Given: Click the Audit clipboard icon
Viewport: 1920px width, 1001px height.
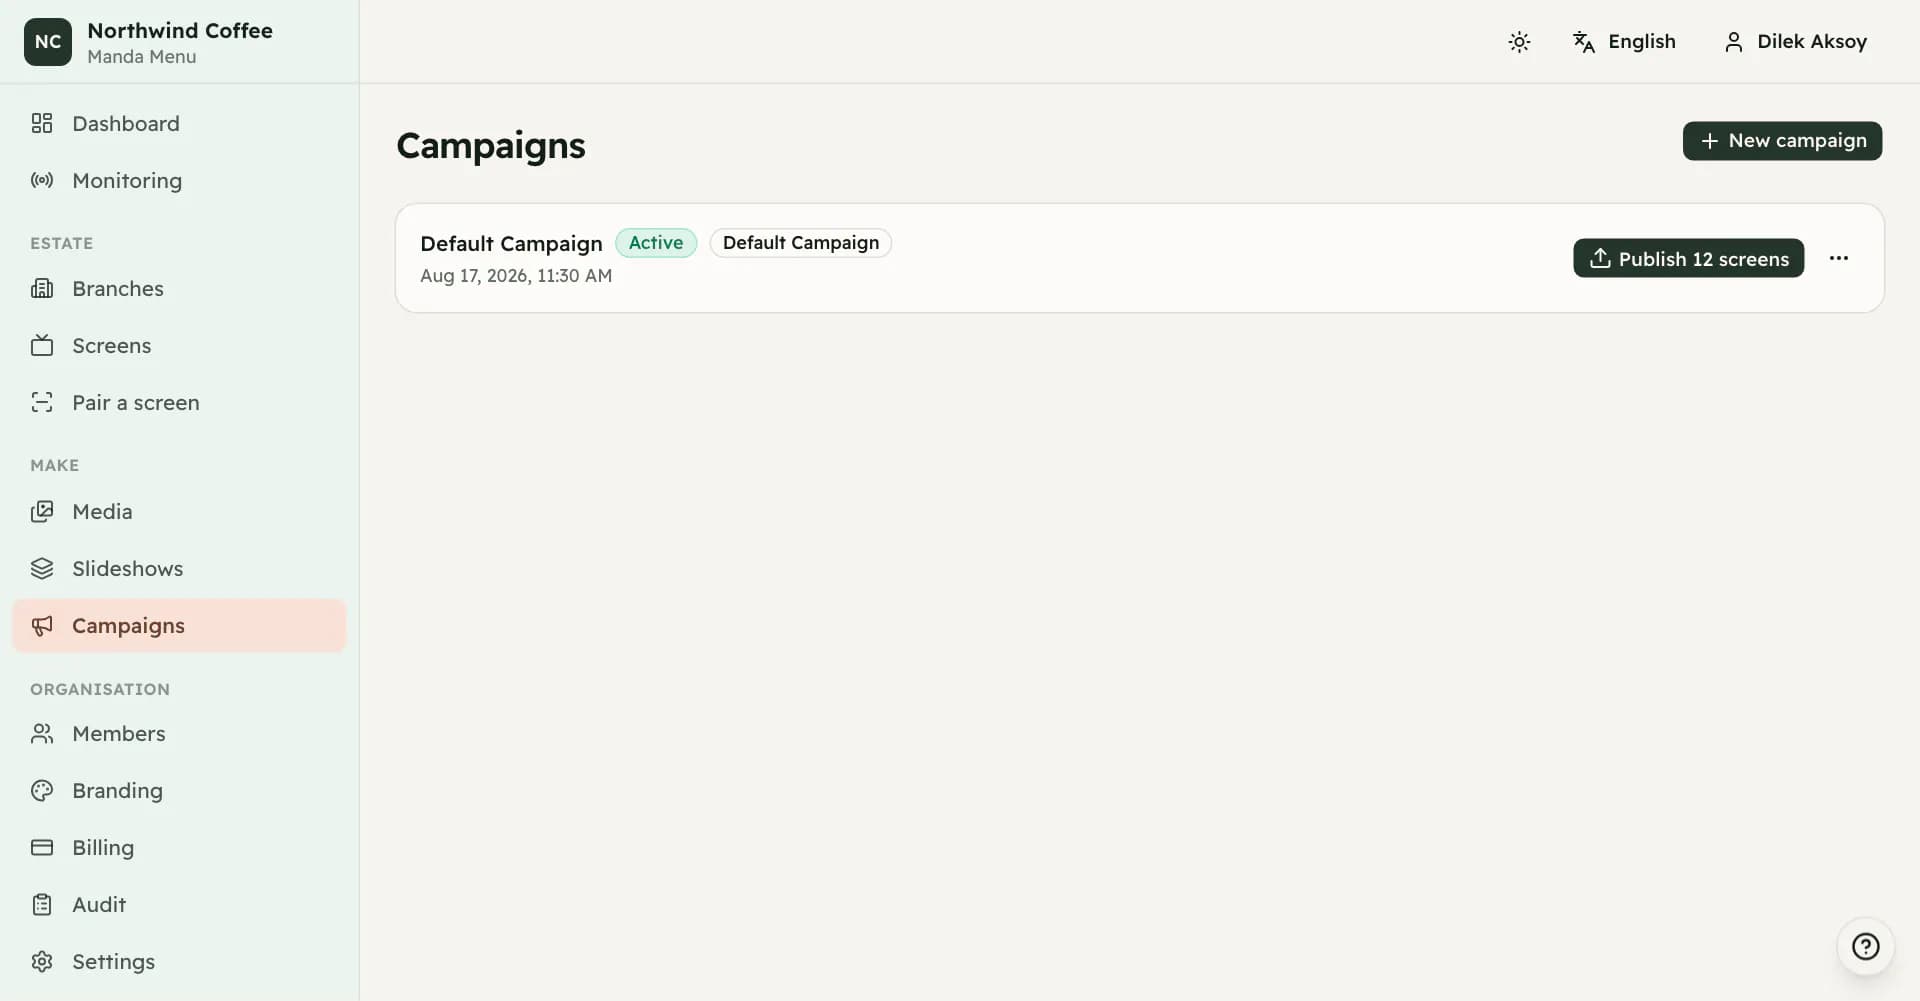Looking at the screenshot, I should [42, 904].
